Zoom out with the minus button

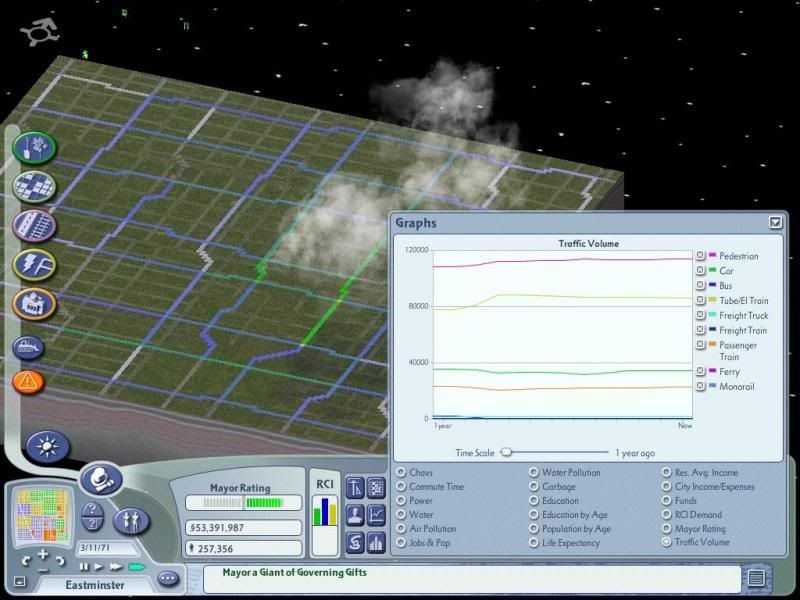pos(43,570)
